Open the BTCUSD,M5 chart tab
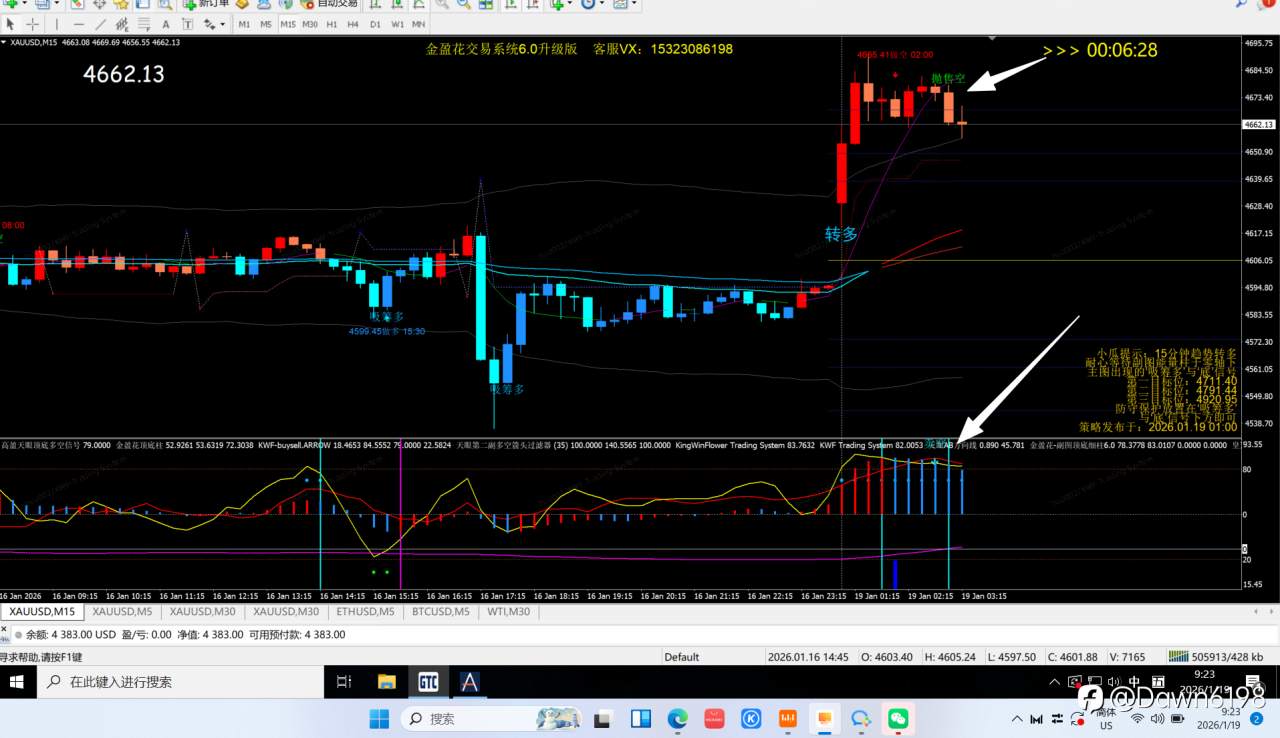 pyautogui.click(x=441, y=611)
